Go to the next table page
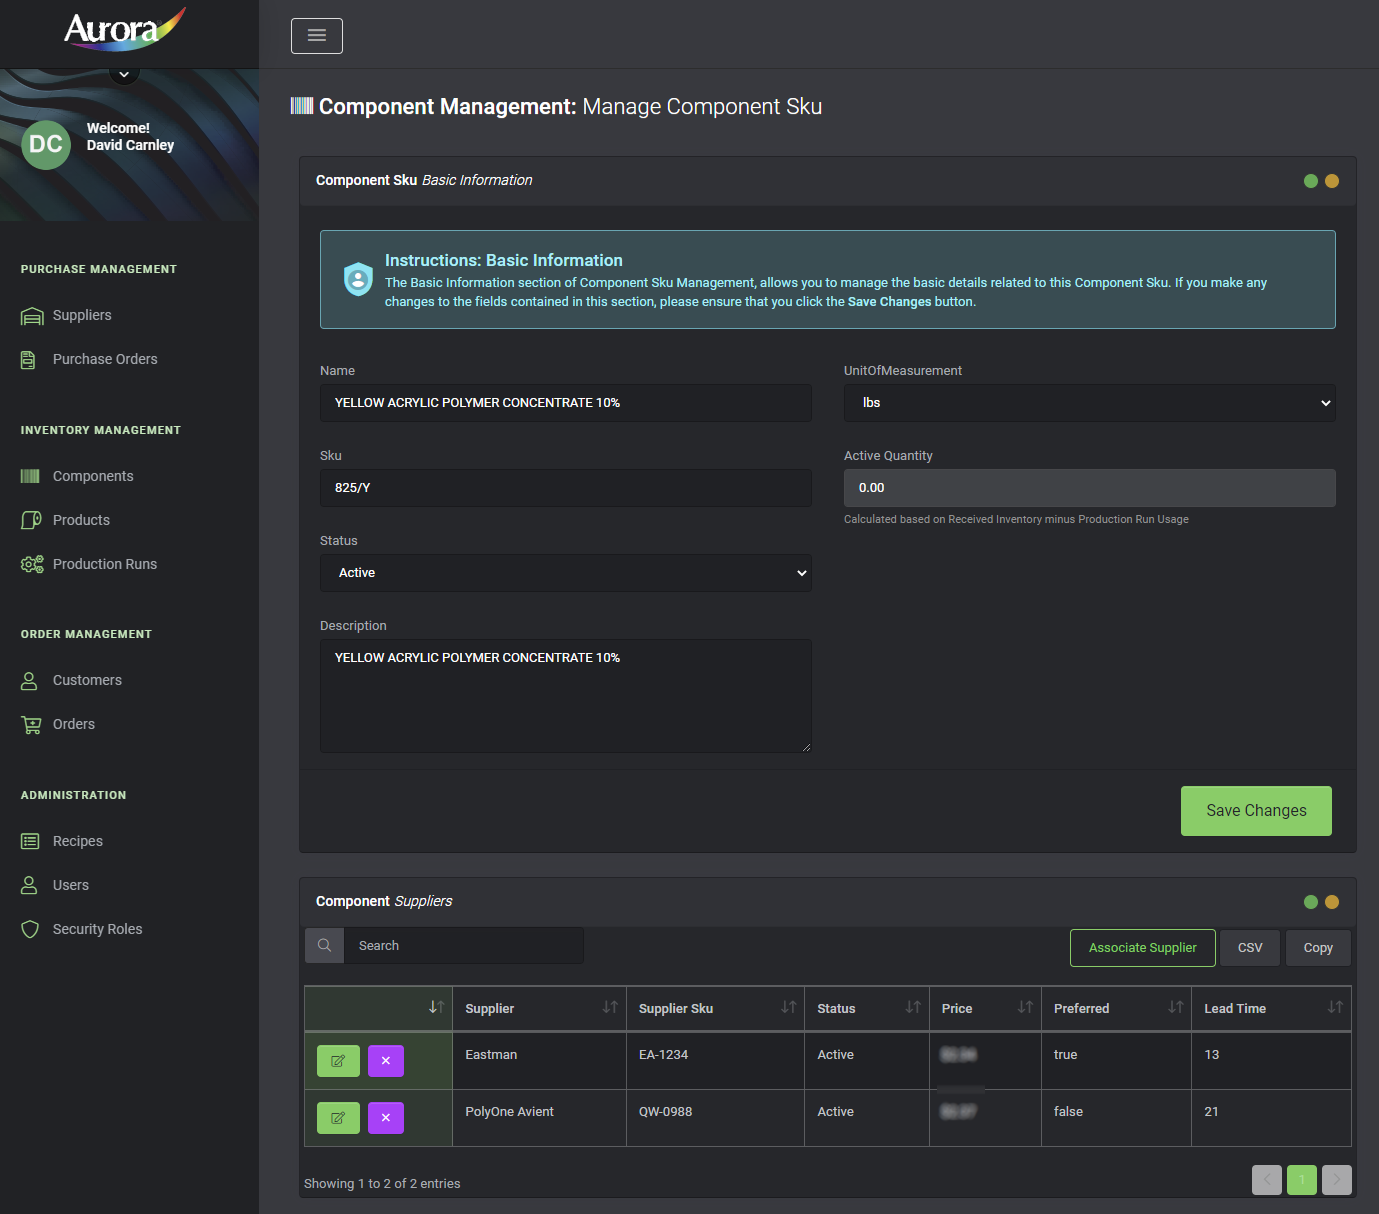This screenshot has height=1214, width=1379. 1336,1180
